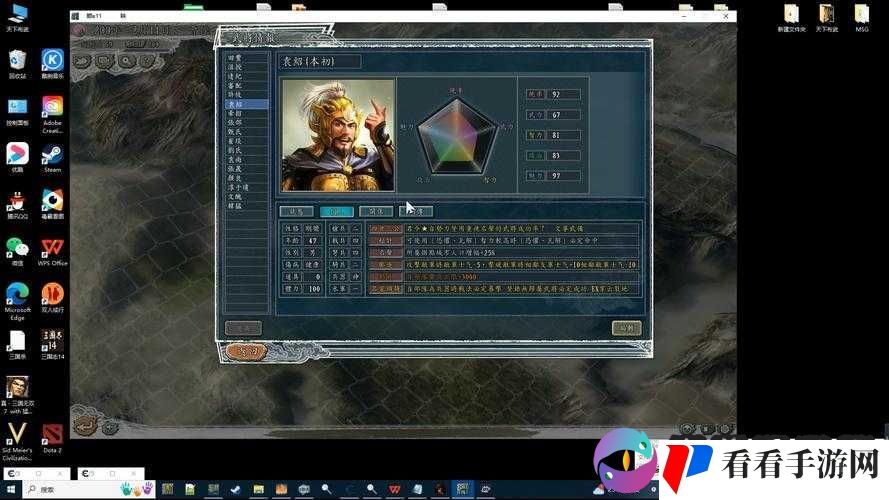
Task: Click the question-mark help icon in the game's top toolbar
Action: point(147,60)
